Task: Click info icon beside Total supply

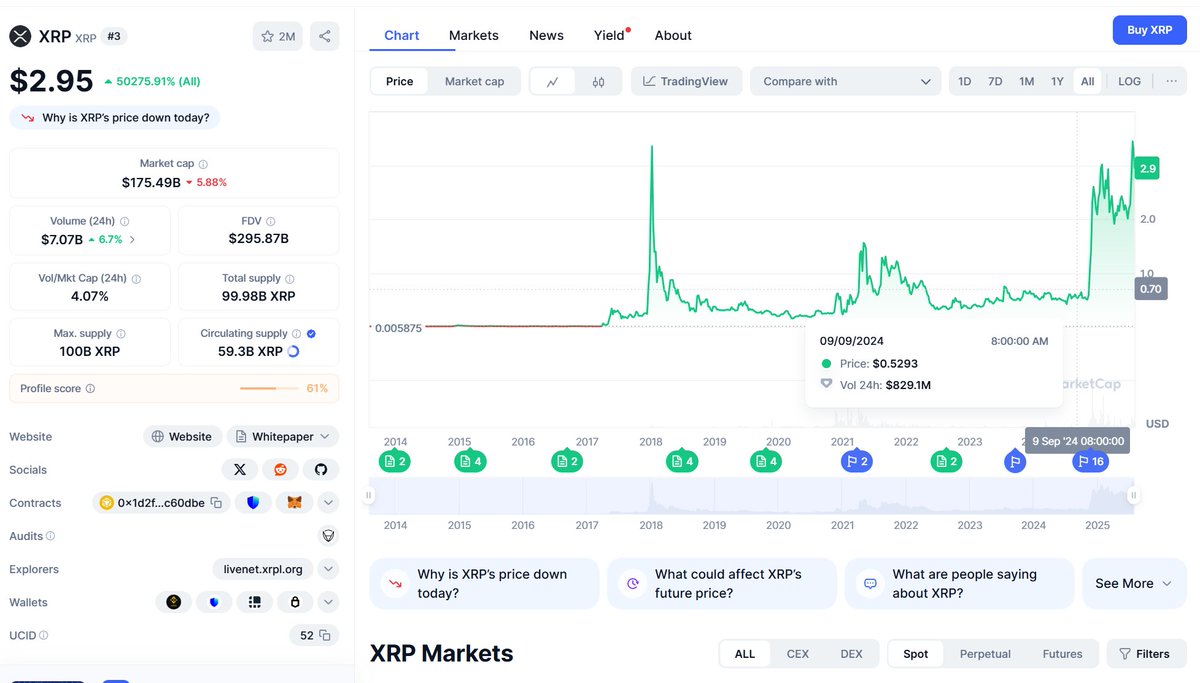Action: tap(290, 279)
